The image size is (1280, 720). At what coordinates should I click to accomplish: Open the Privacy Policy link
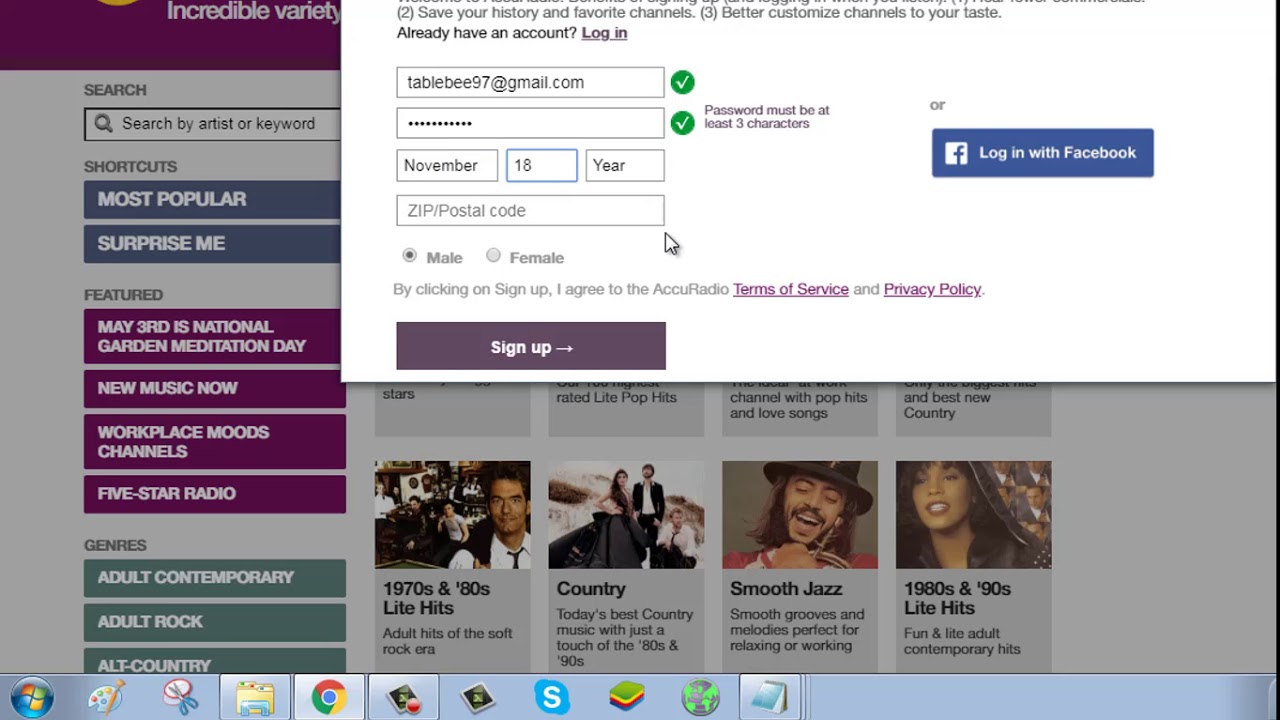[x=932, y=289]
